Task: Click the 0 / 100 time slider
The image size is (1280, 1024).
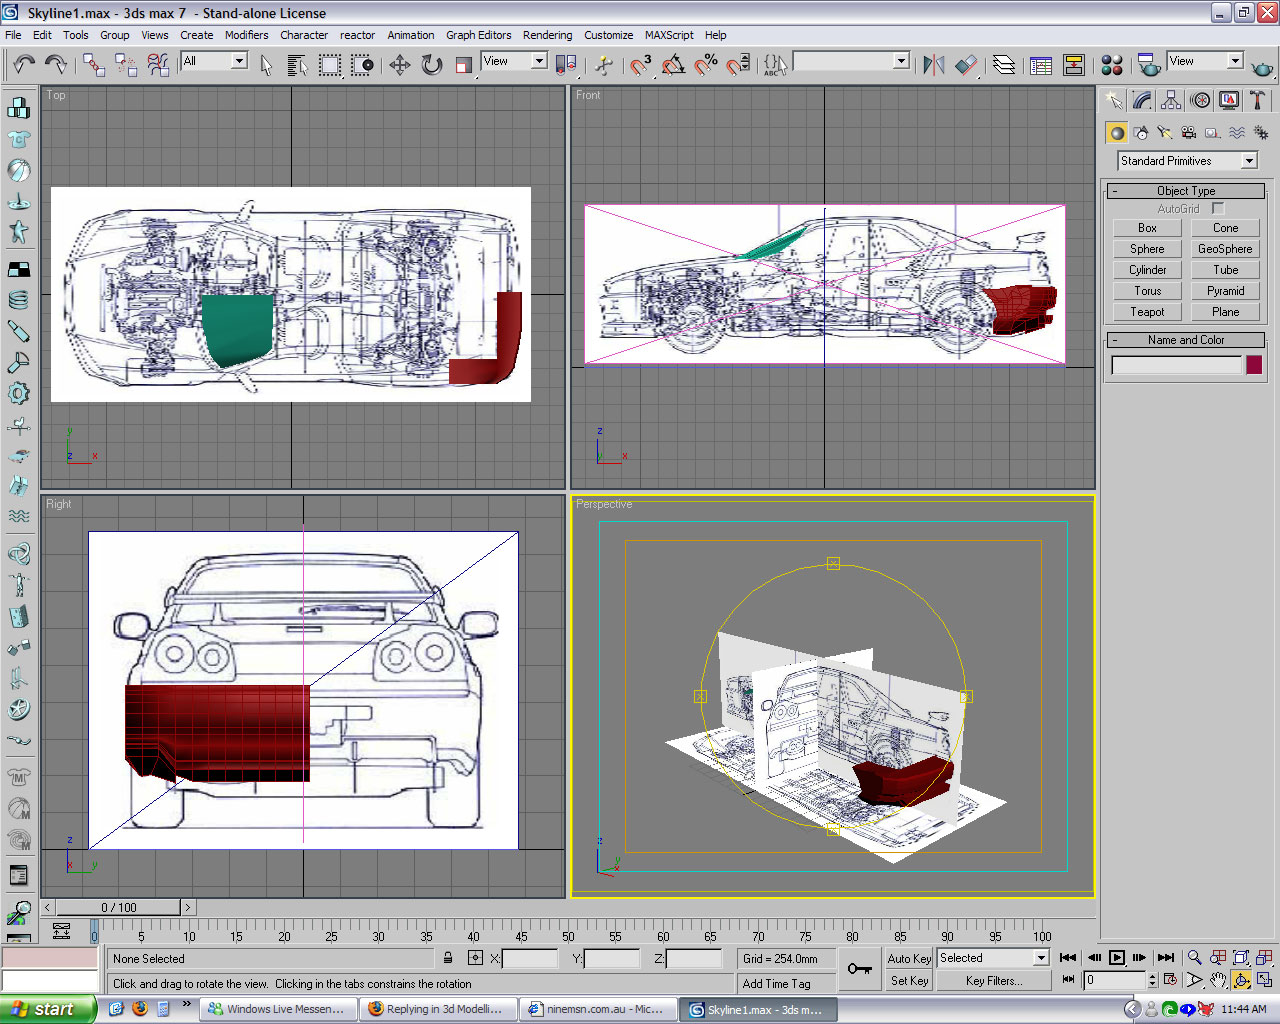Action: 118,907
